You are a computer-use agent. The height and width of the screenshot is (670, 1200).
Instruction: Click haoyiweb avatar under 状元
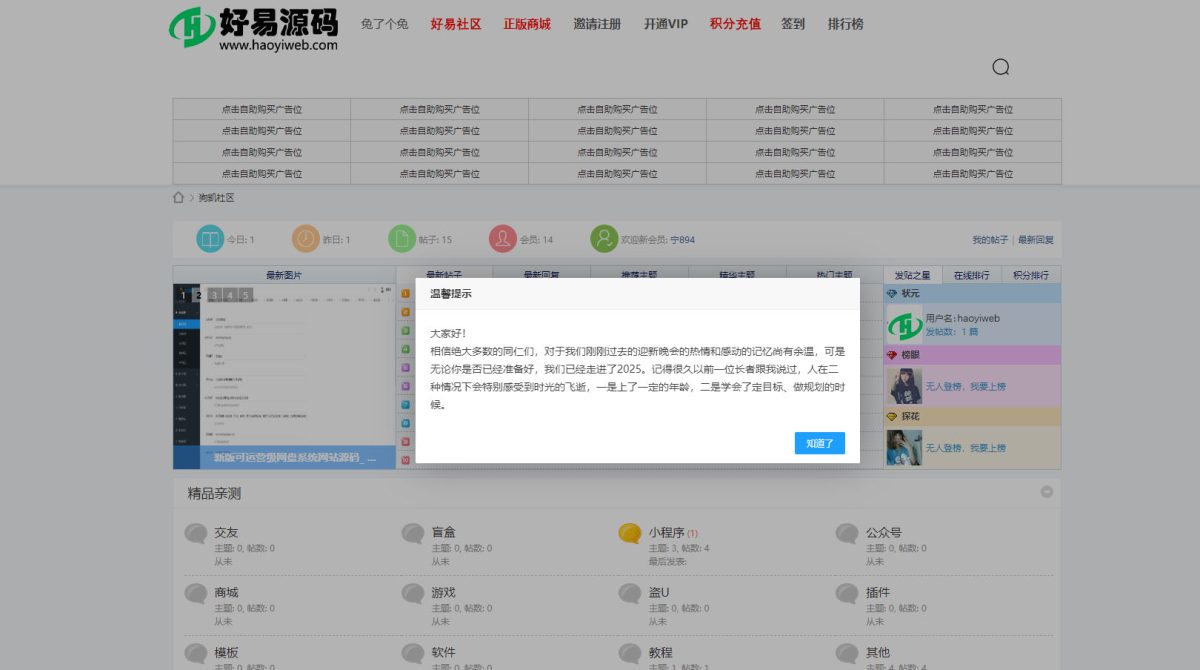pos(905,325)
